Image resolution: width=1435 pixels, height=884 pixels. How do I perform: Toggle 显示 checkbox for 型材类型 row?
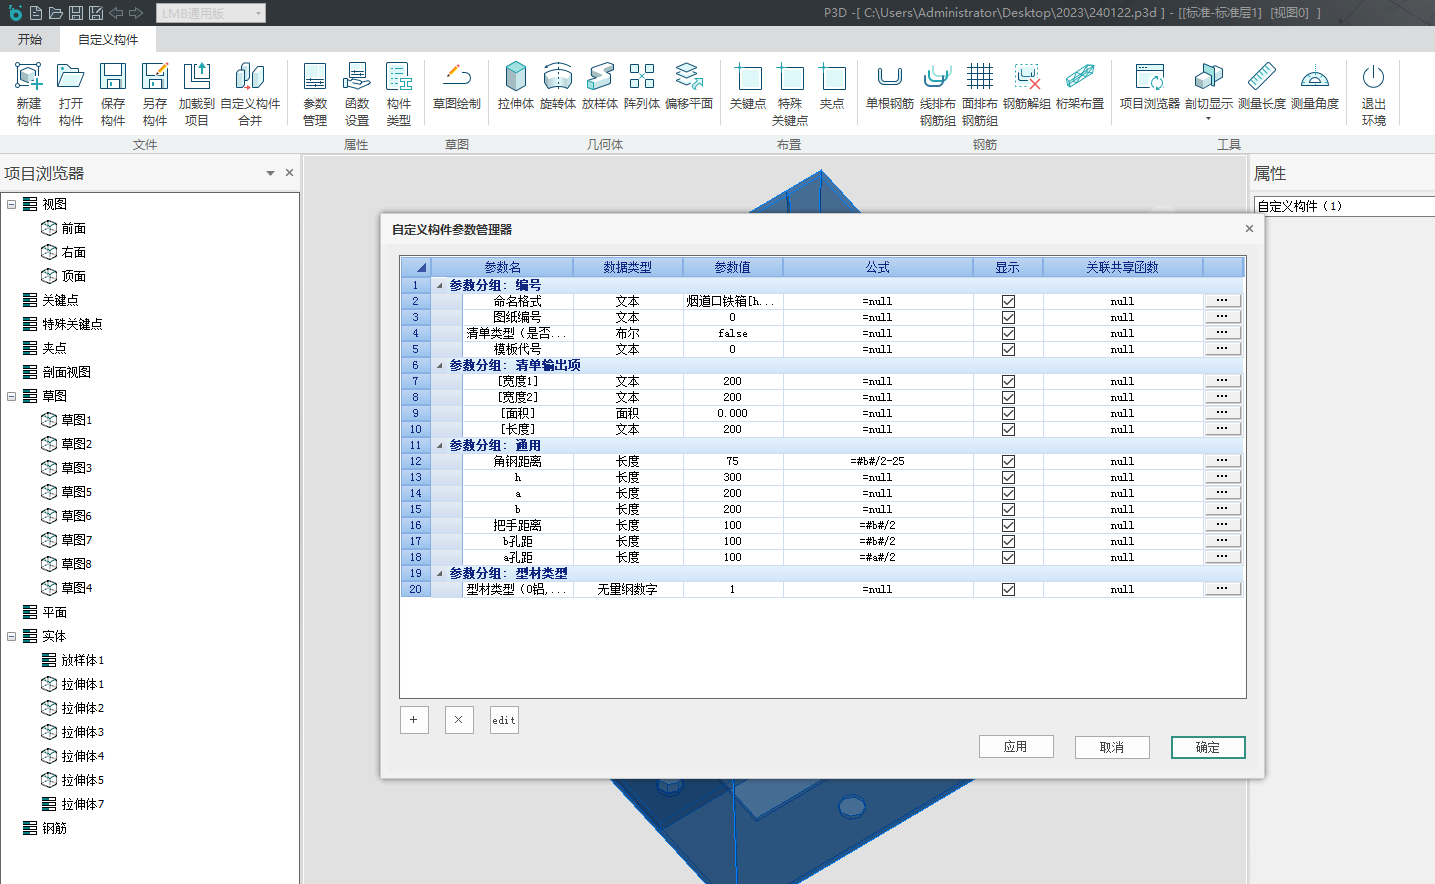(x=1008, y=590)
